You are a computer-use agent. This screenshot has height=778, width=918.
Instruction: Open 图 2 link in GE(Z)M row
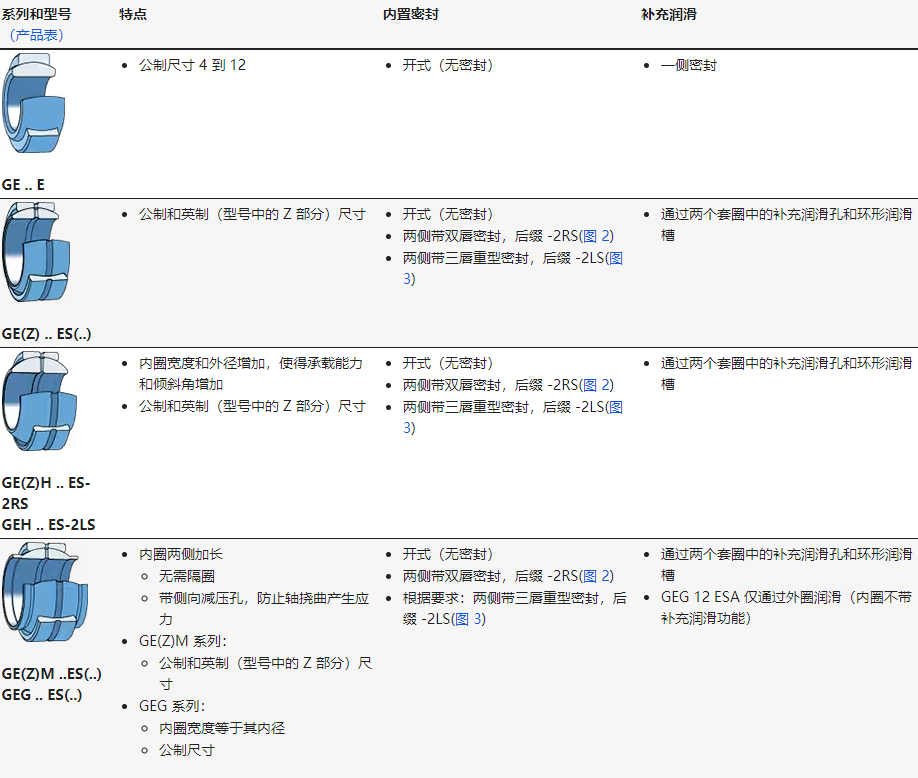(x=598, y=576)
